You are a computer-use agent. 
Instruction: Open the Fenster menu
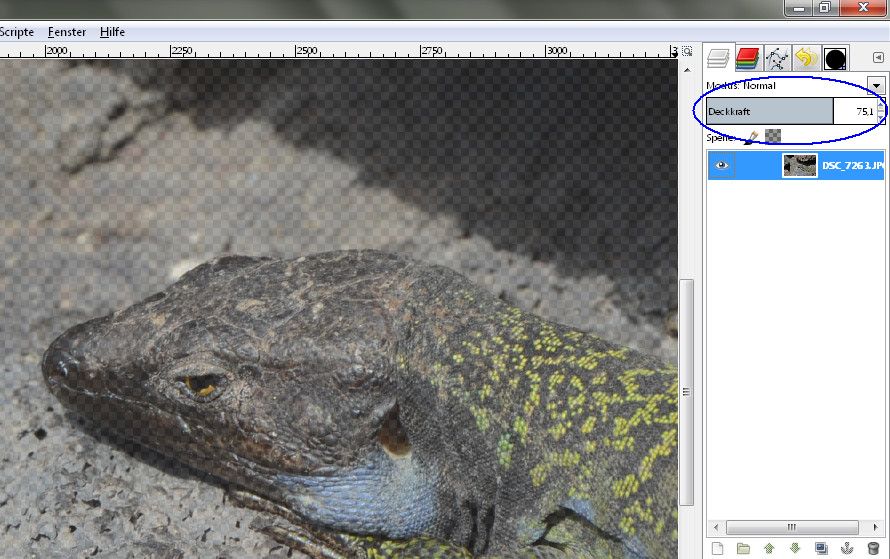click(67, 32)
